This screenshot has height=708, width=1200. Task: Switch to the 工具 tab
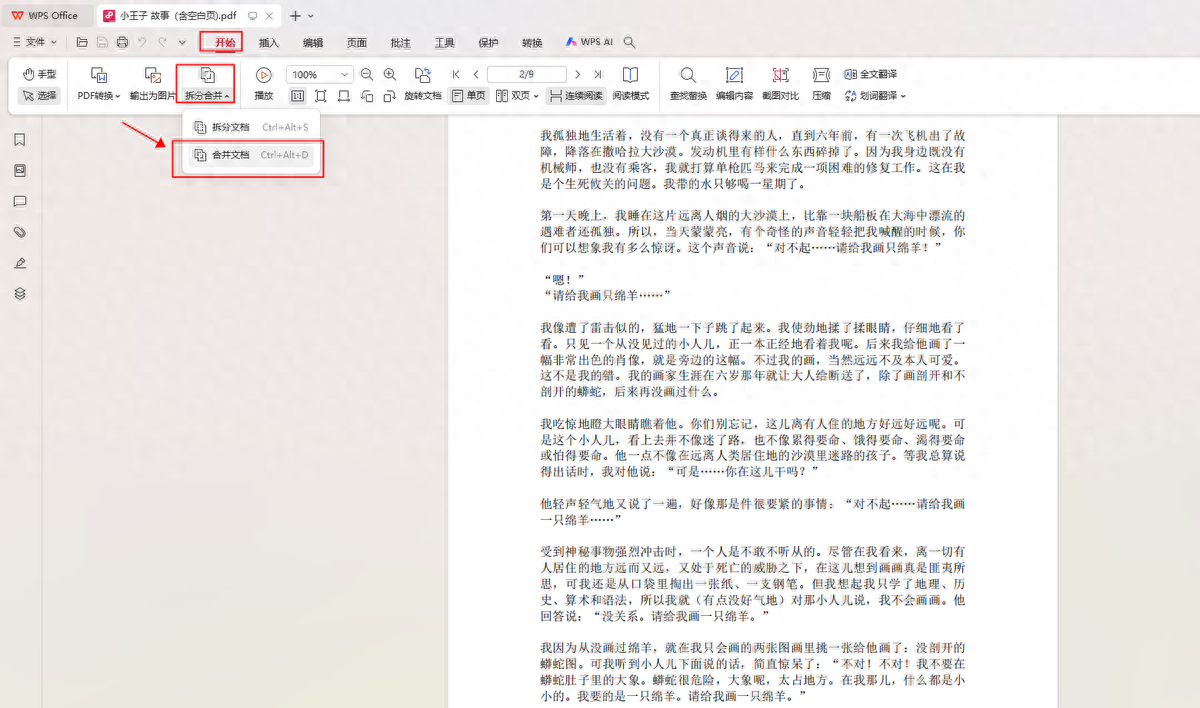tap(445, 43)
